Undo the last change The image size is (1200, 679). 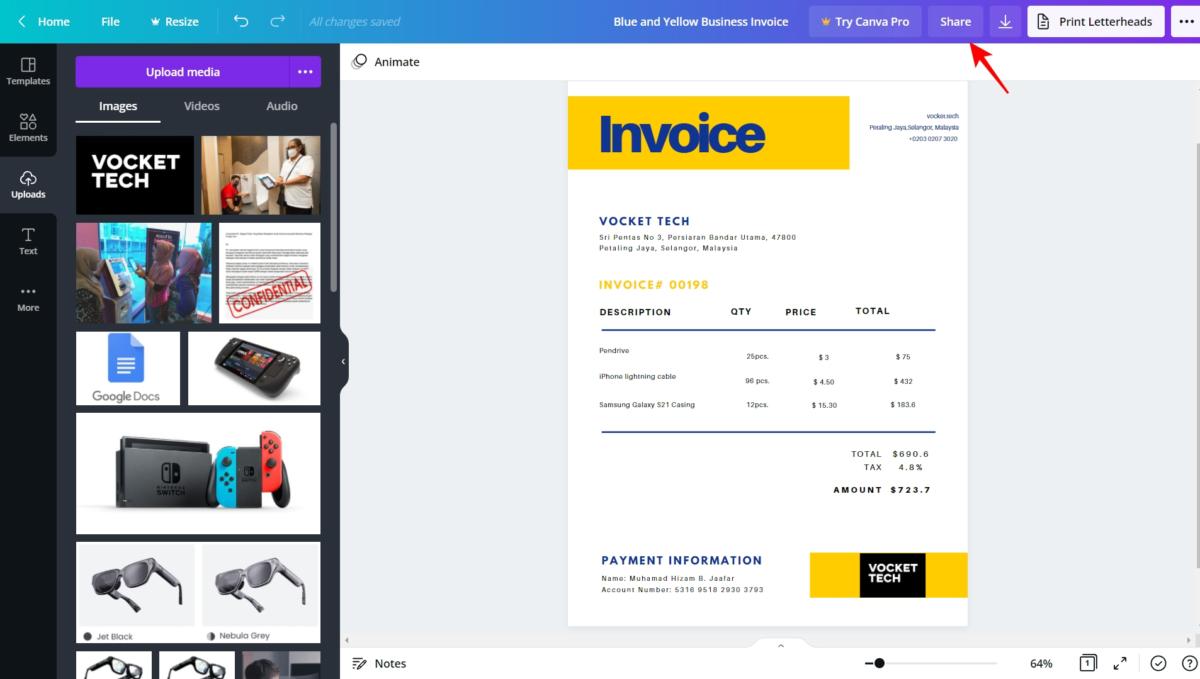click(x=241, y=21)
